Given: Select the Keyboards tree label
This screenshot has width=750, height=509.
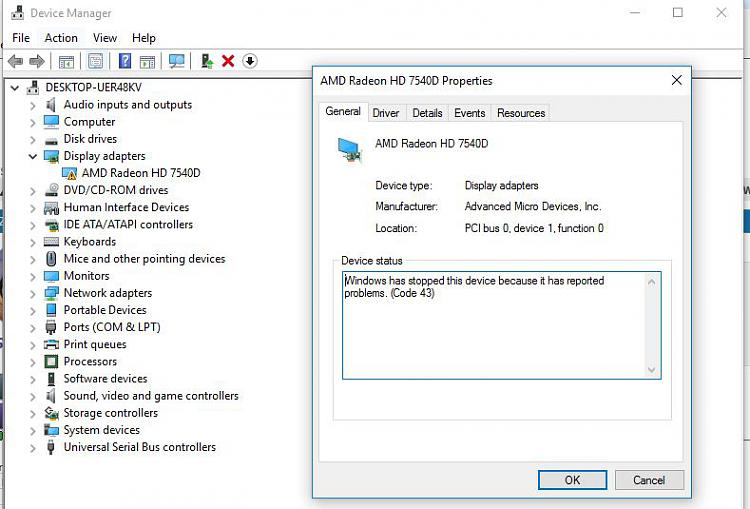Looking at the screenshot, I should pos(89,242).
